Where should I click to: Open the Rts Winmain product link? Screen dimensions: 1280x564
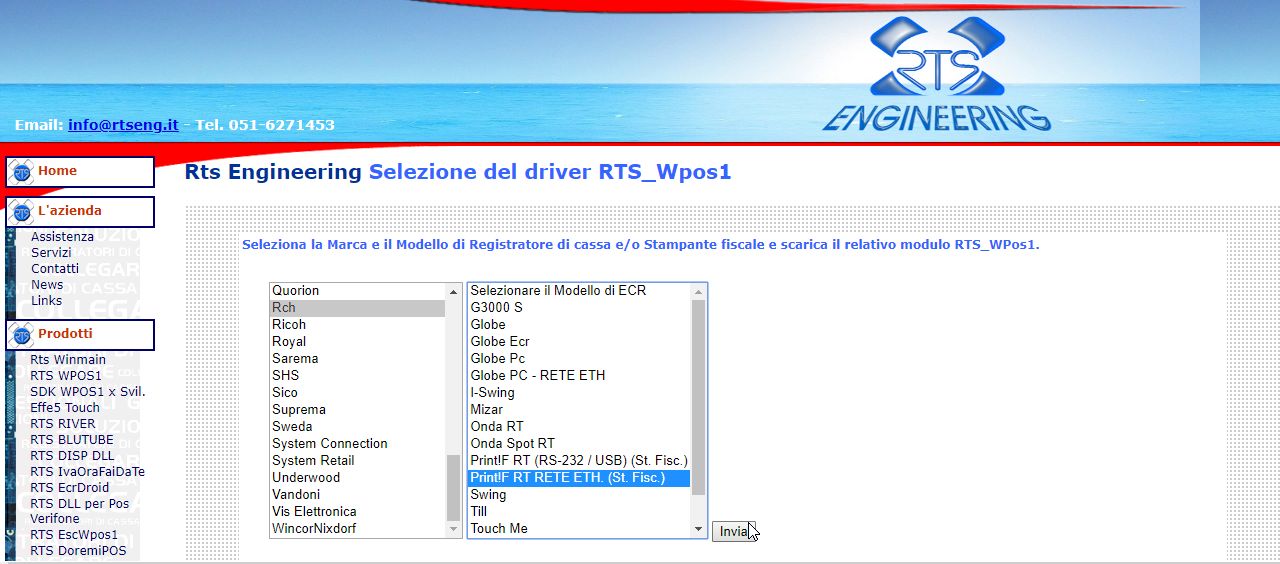tap(68, 360)
